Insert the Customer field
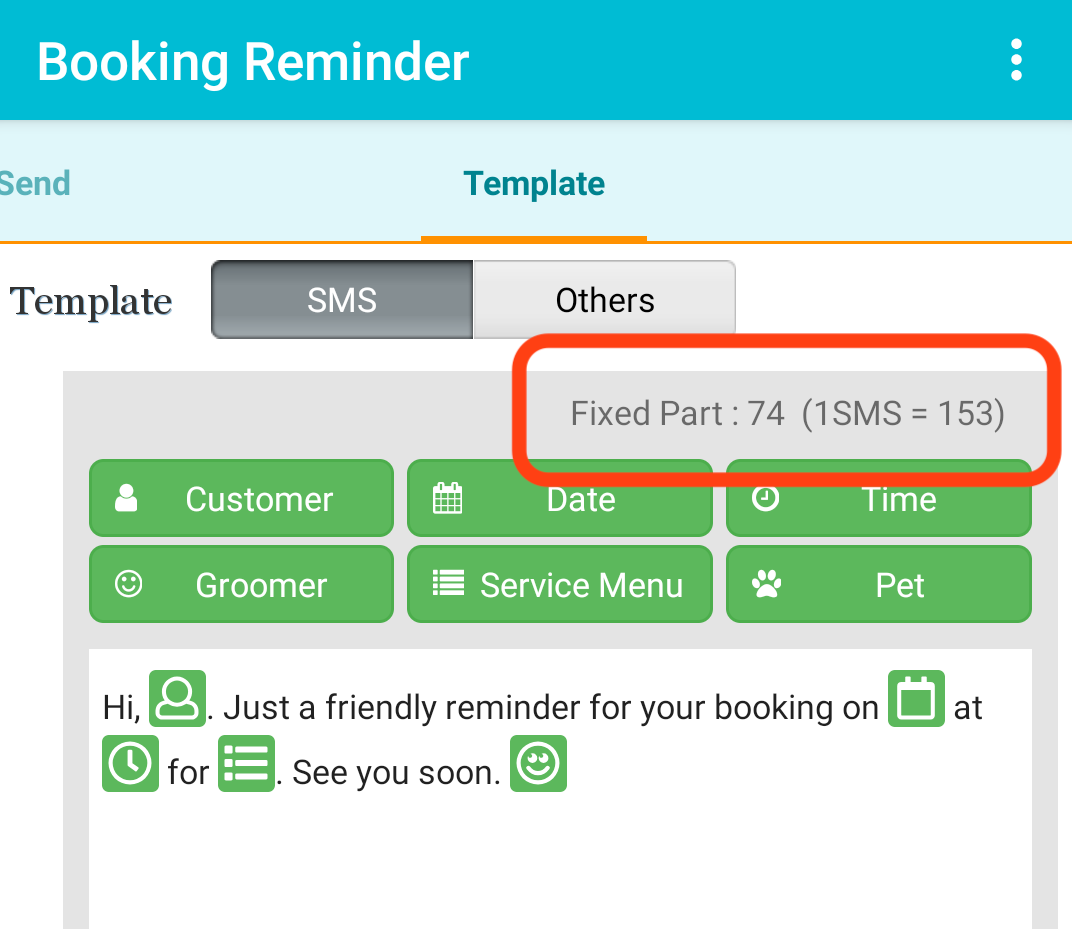Image resolution: width=1072 pixels, height=929 pixels. (241, 498)
